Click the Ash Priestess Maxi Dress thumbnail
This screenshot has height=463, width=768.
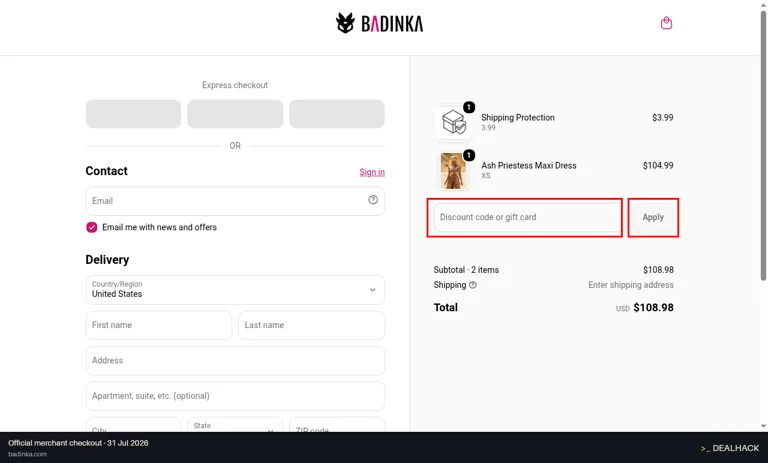tap(454, 171)
